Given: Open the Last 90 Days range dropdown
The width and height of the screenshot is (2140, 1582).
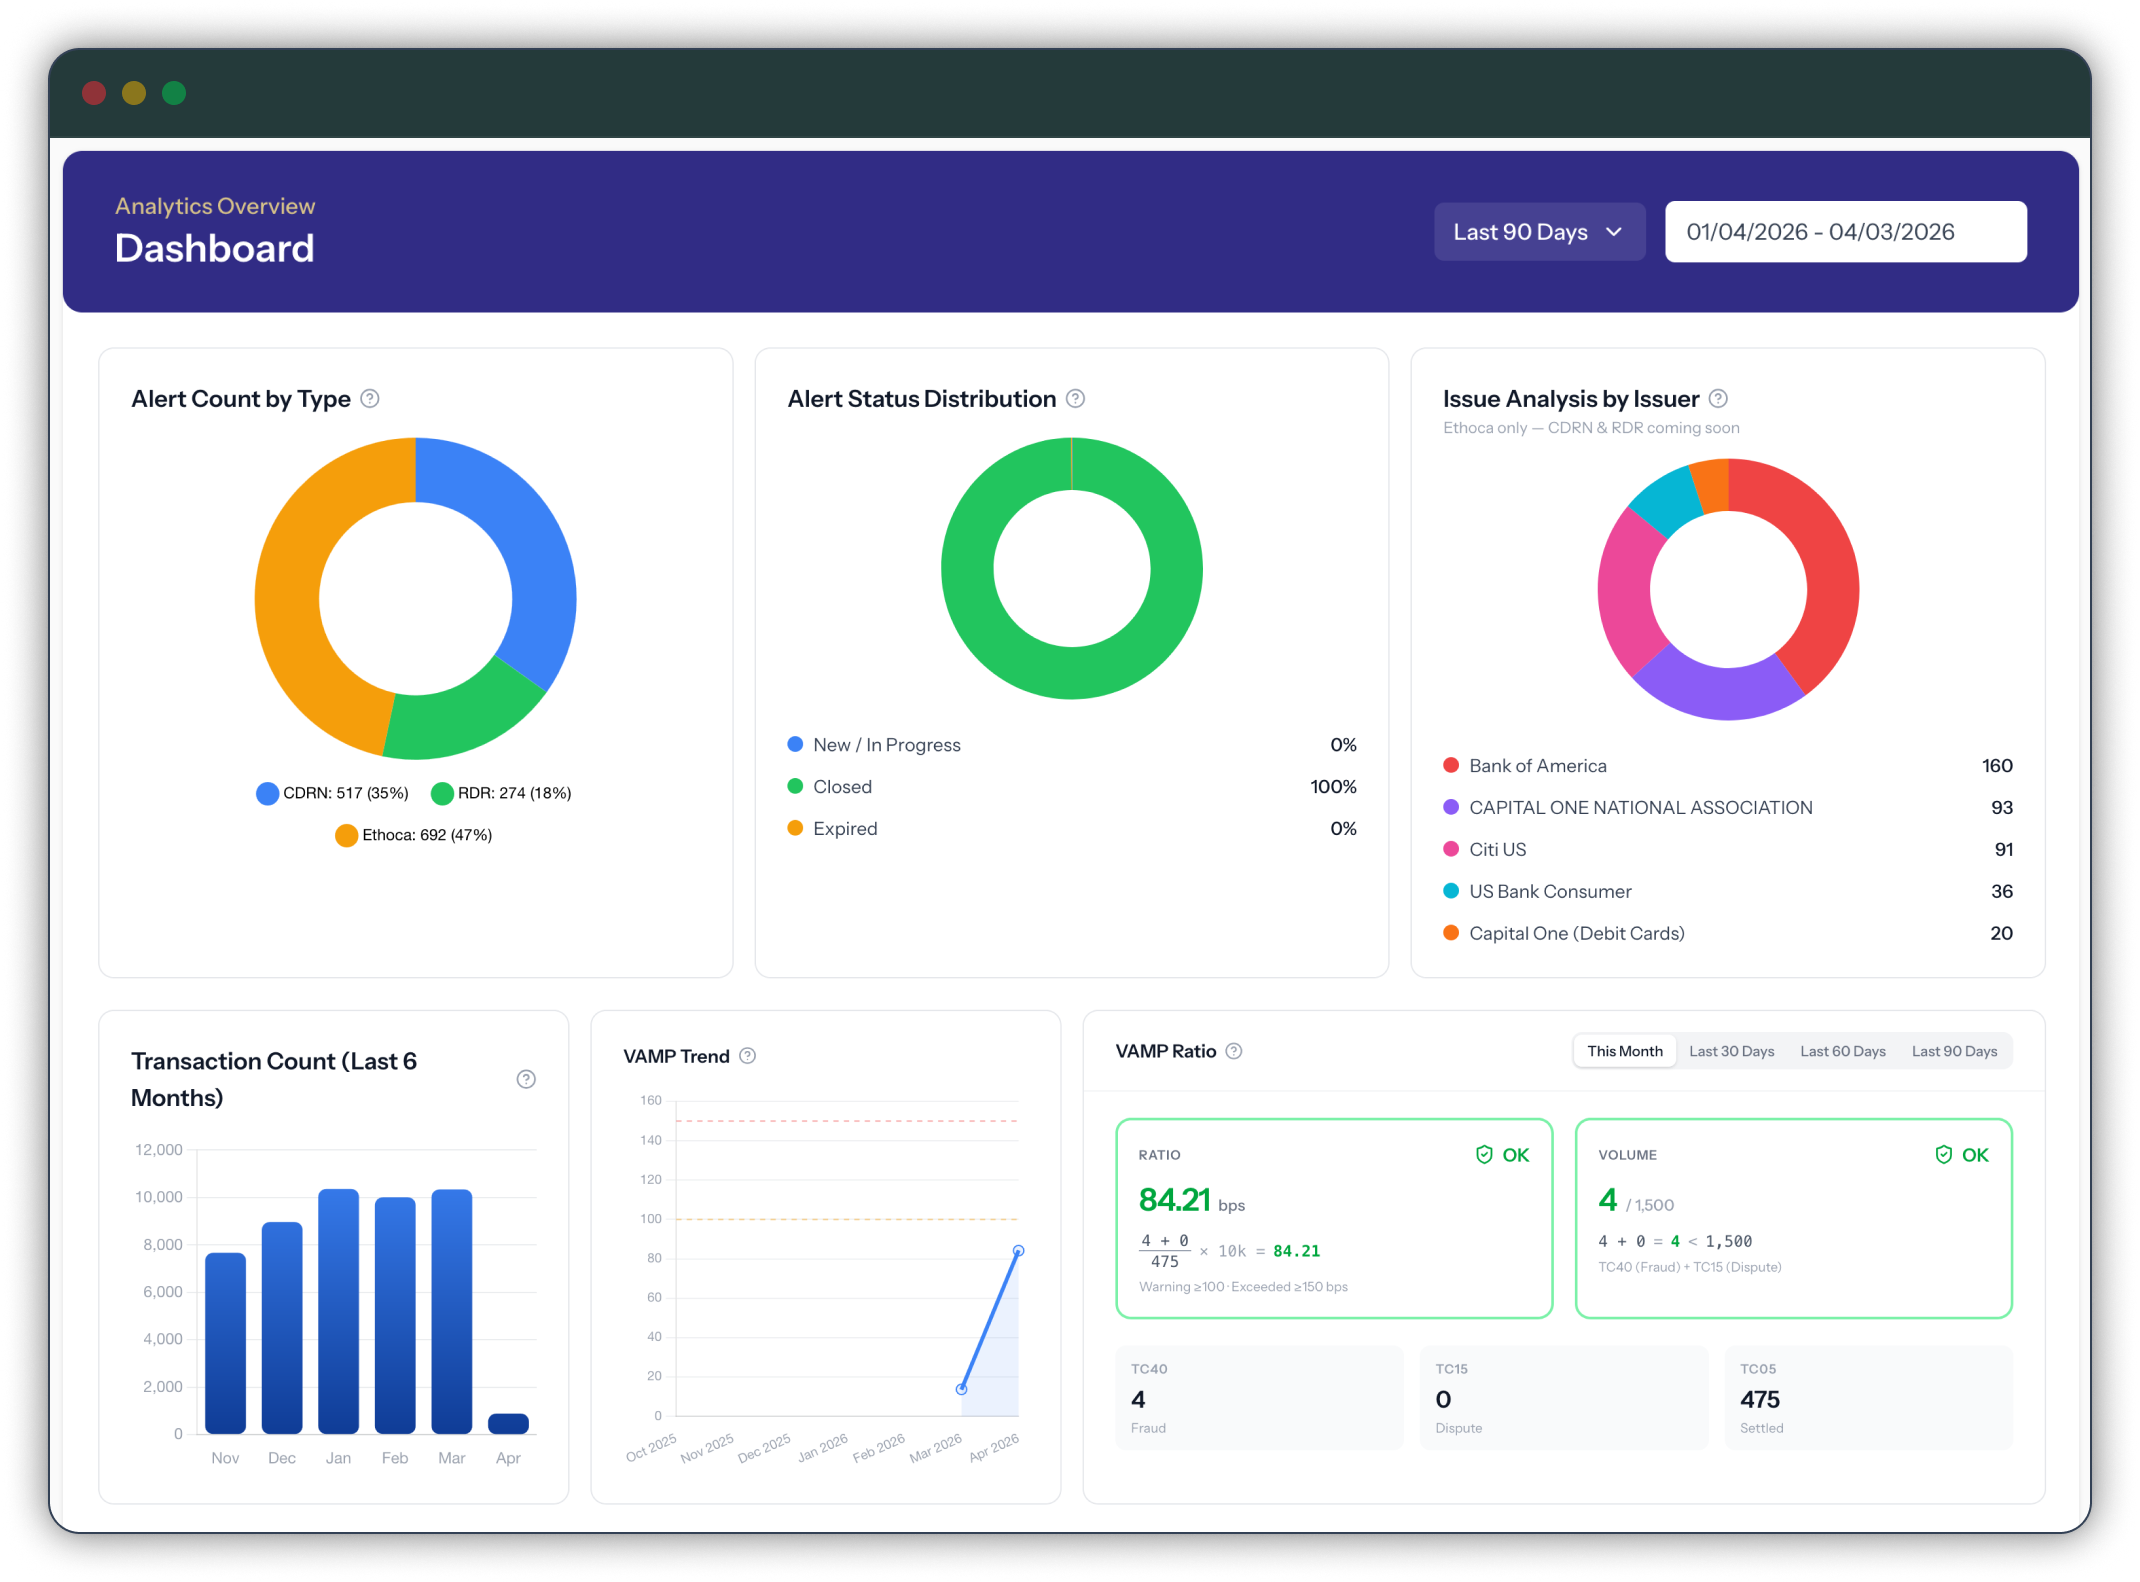Looking at the screenshot, I should (1520, 232).
